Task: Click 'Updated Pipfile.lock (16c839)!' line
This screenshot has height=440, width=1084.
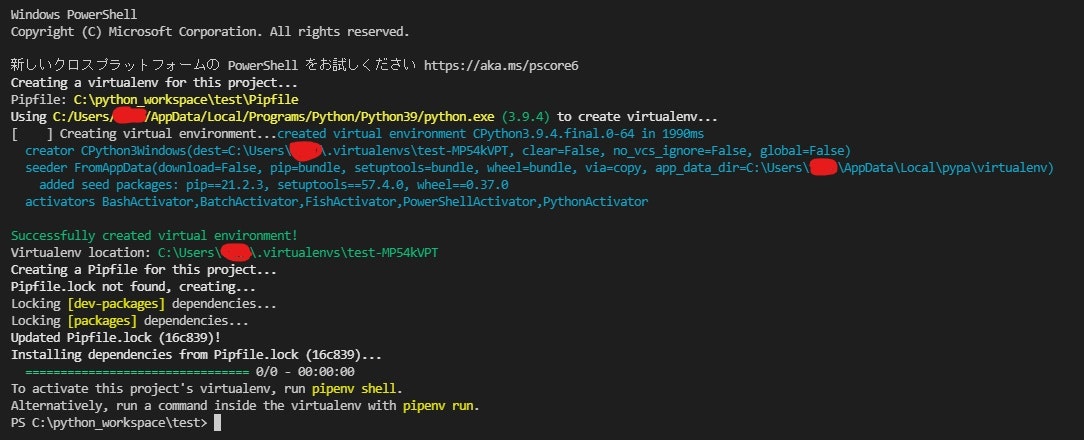Action: pos(116,338)
